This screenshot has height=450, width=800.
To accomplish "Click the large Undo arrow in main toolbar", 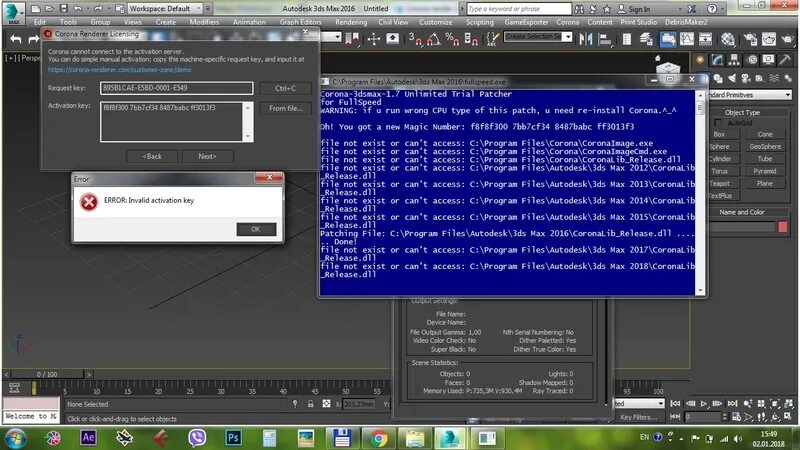I will 16,39.
